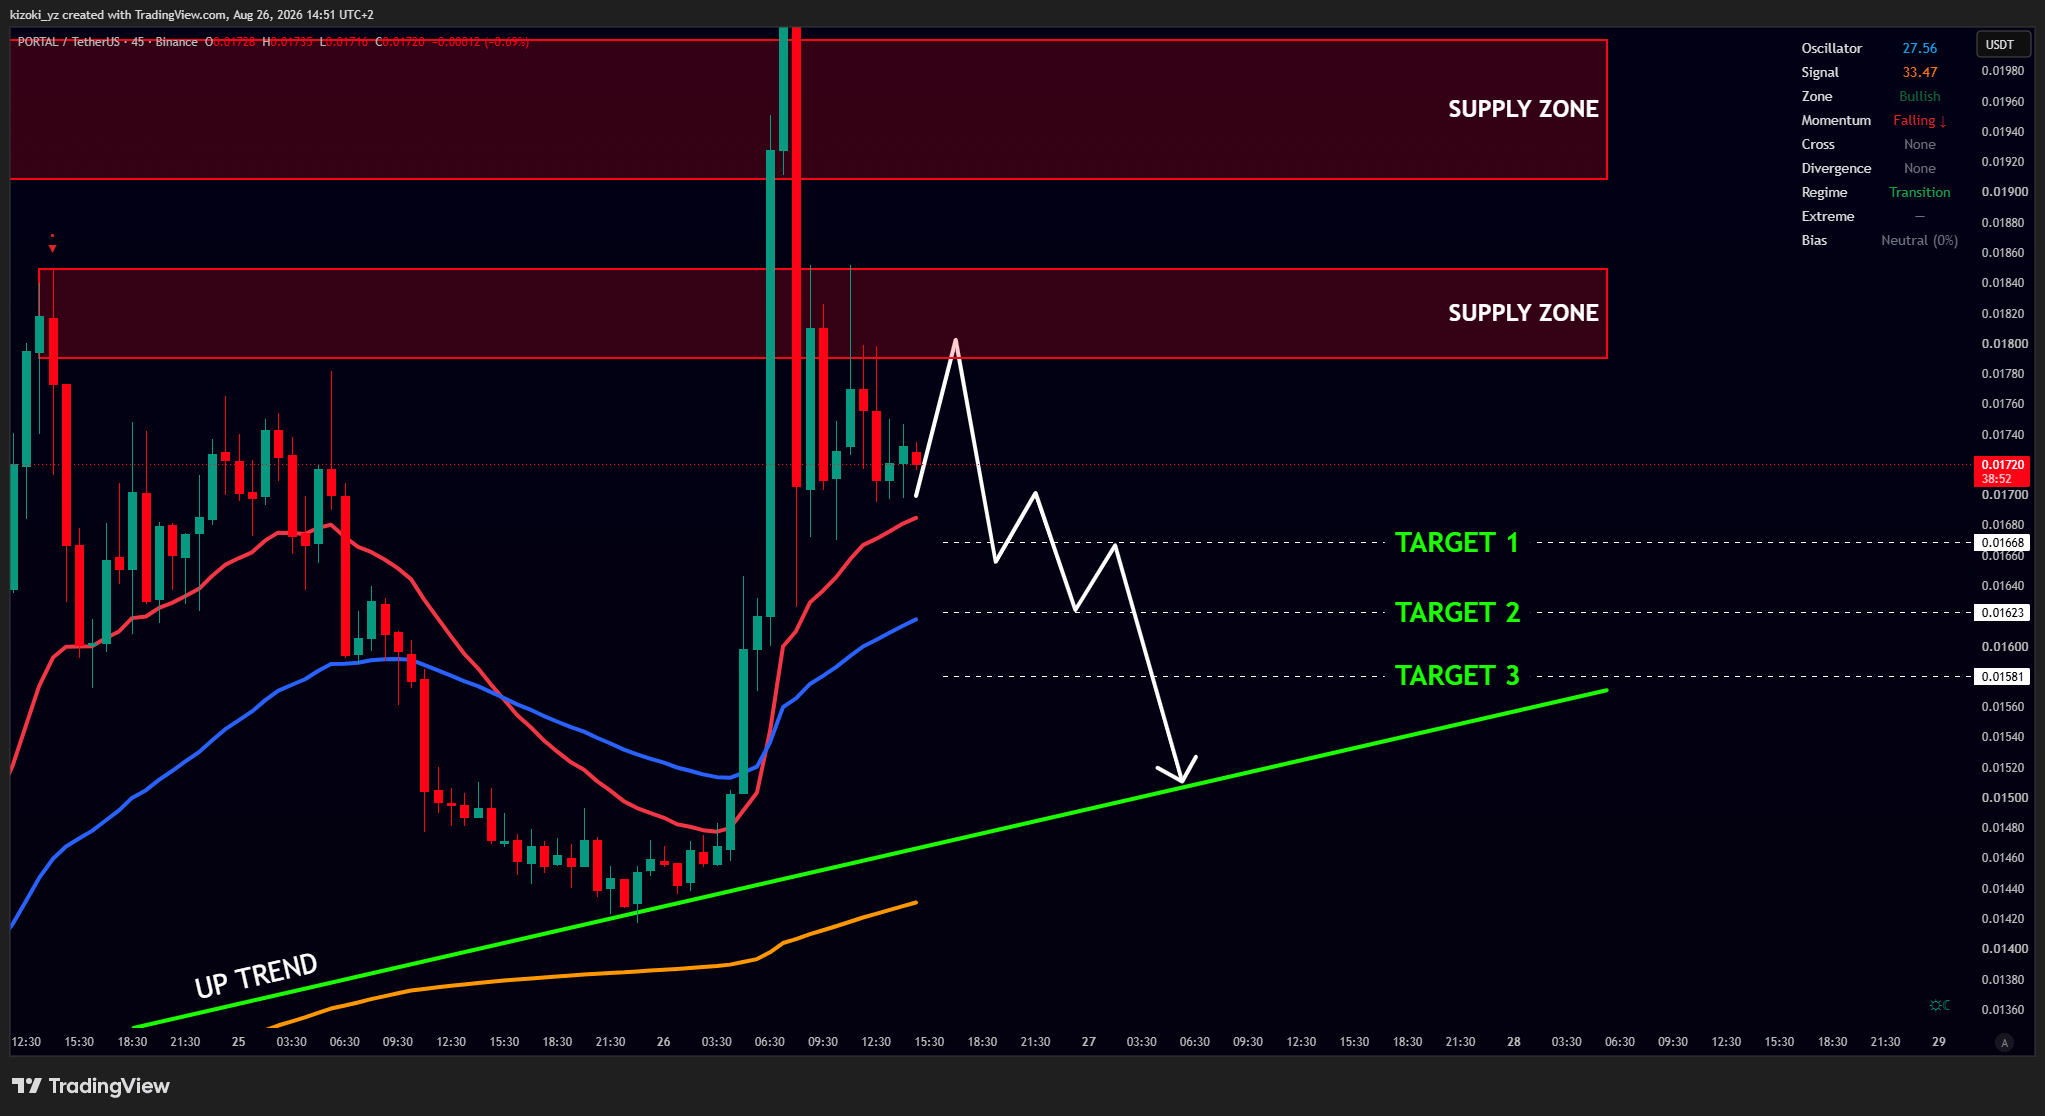Click the 0.01900 price axis tick
The width and height of the screenshot is (2045, 1116).
tap(2004, 192)
